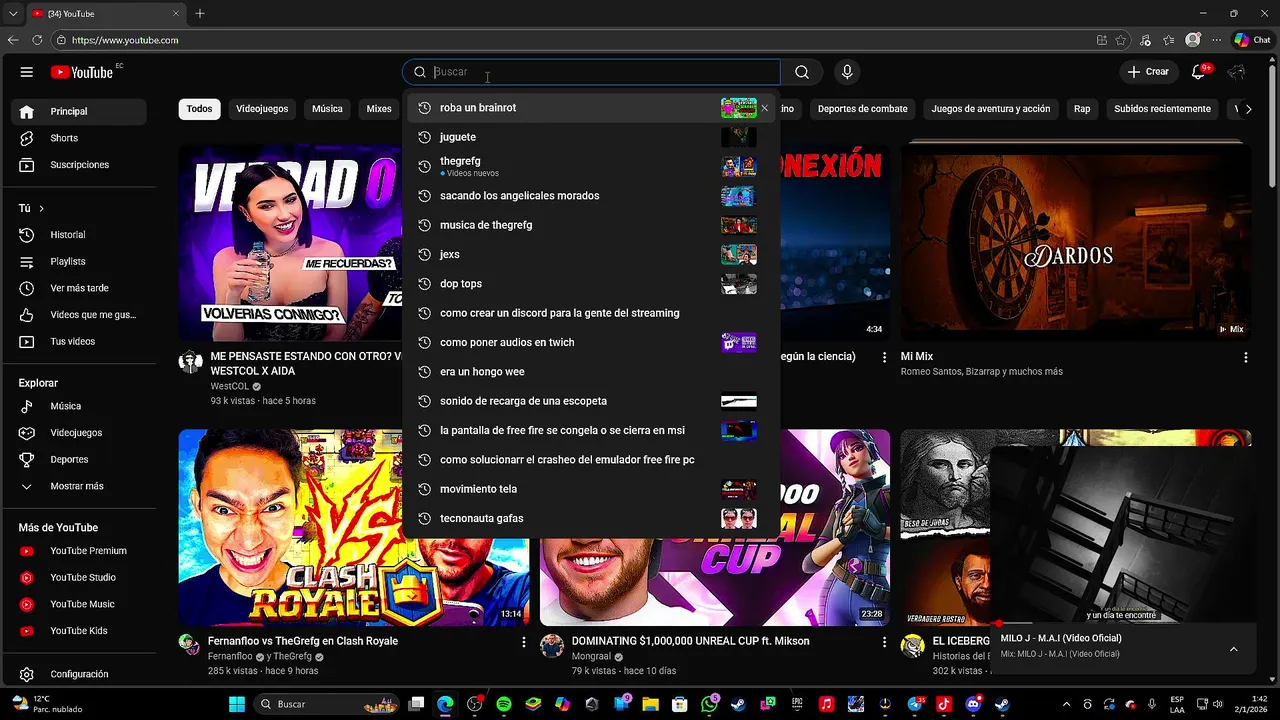The height and width of the screenshot is (720, 1280).
Task: Click the YouTube logo
Action: click(x=81, y=72)
